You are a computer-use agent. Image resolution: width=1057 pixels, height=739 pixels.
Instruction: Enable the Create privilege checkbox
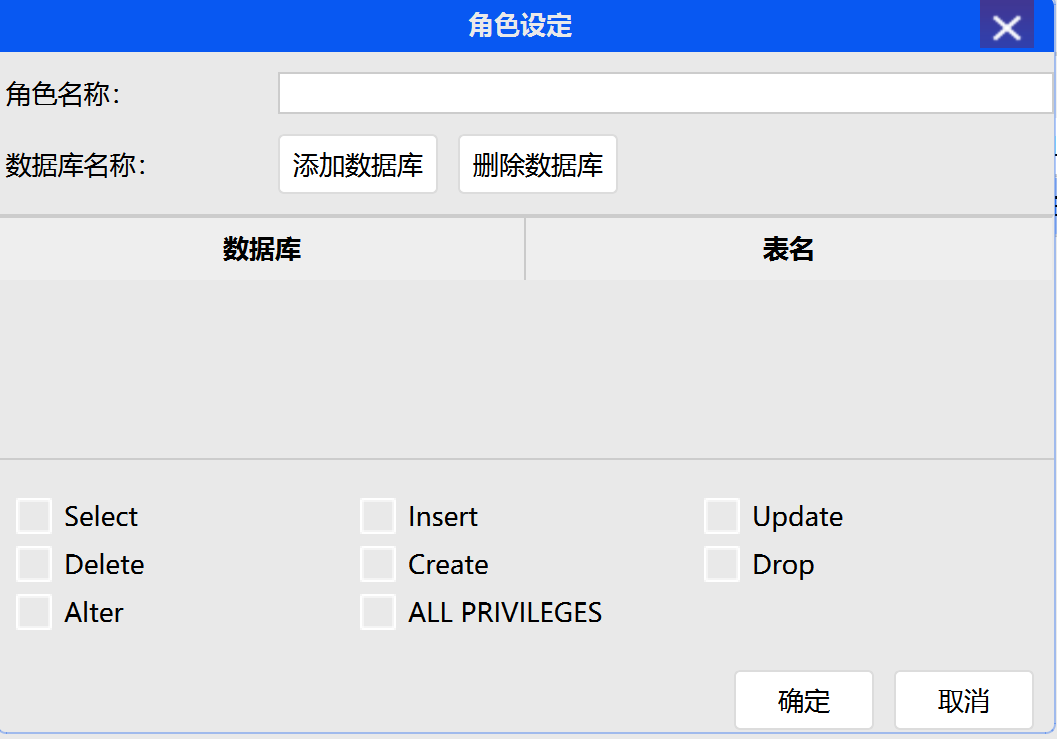pyautogui.click(x=378, y=564)
